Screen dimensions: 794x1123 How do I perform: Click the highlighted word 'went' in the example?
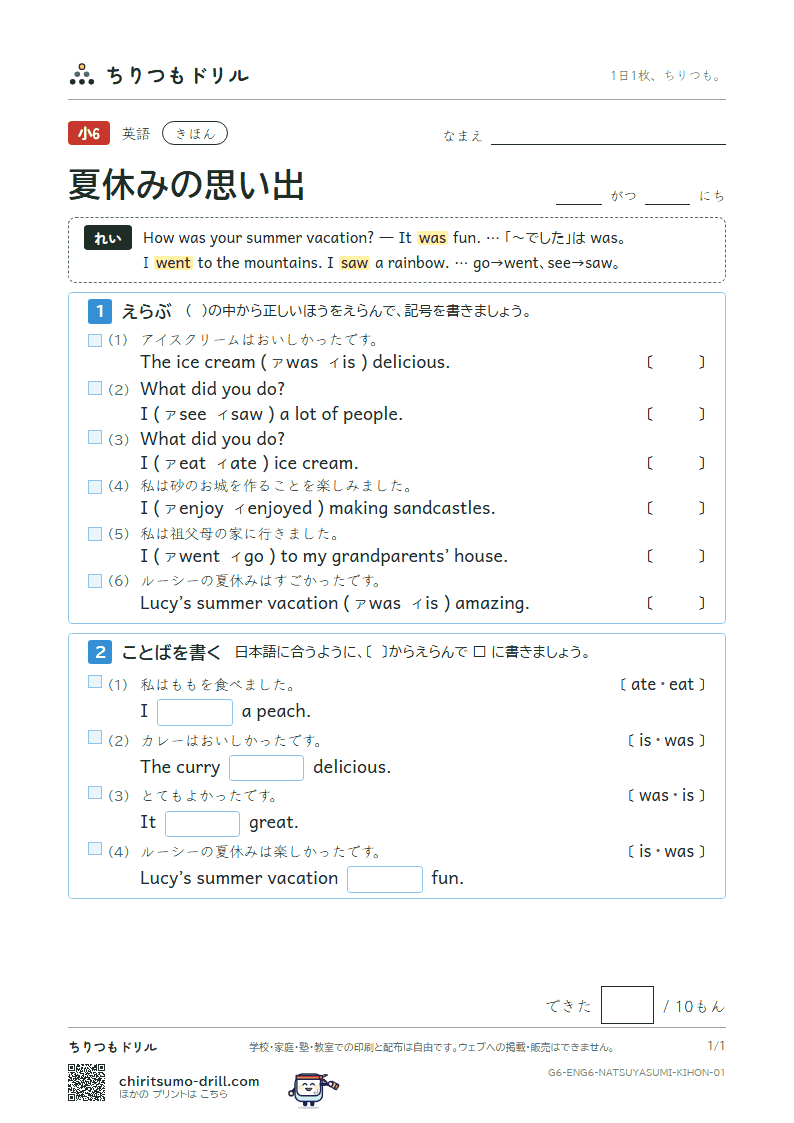click(173, 263)
